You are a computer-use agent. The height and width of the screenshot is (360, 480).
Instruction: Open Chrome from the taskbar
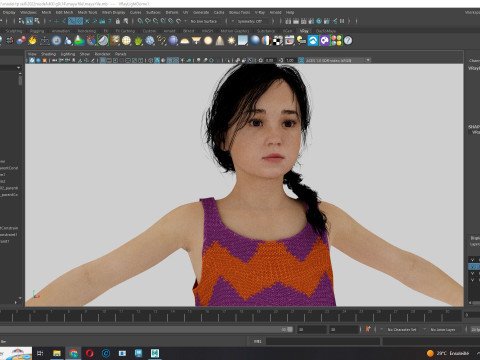[74, 353]
